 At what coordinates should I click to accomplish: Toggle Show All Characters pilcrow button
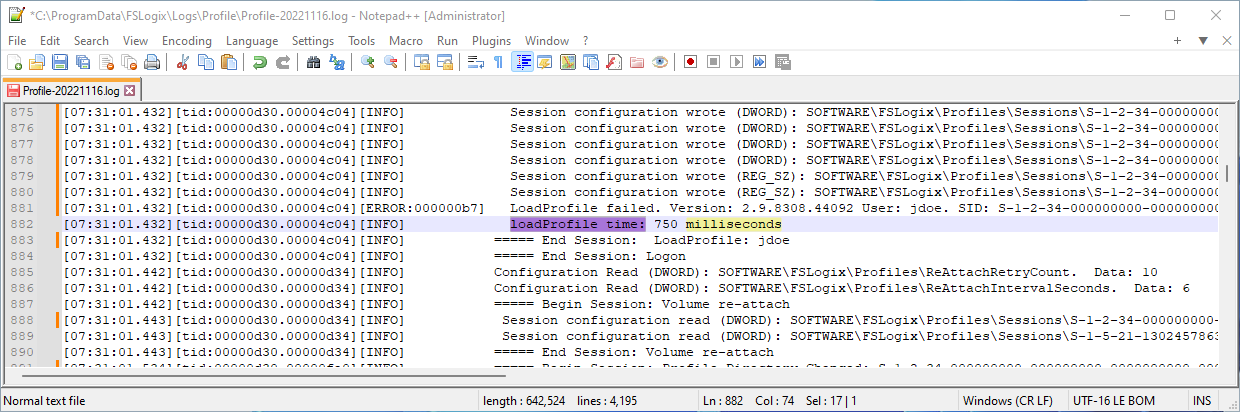click(x=498, y=62)
